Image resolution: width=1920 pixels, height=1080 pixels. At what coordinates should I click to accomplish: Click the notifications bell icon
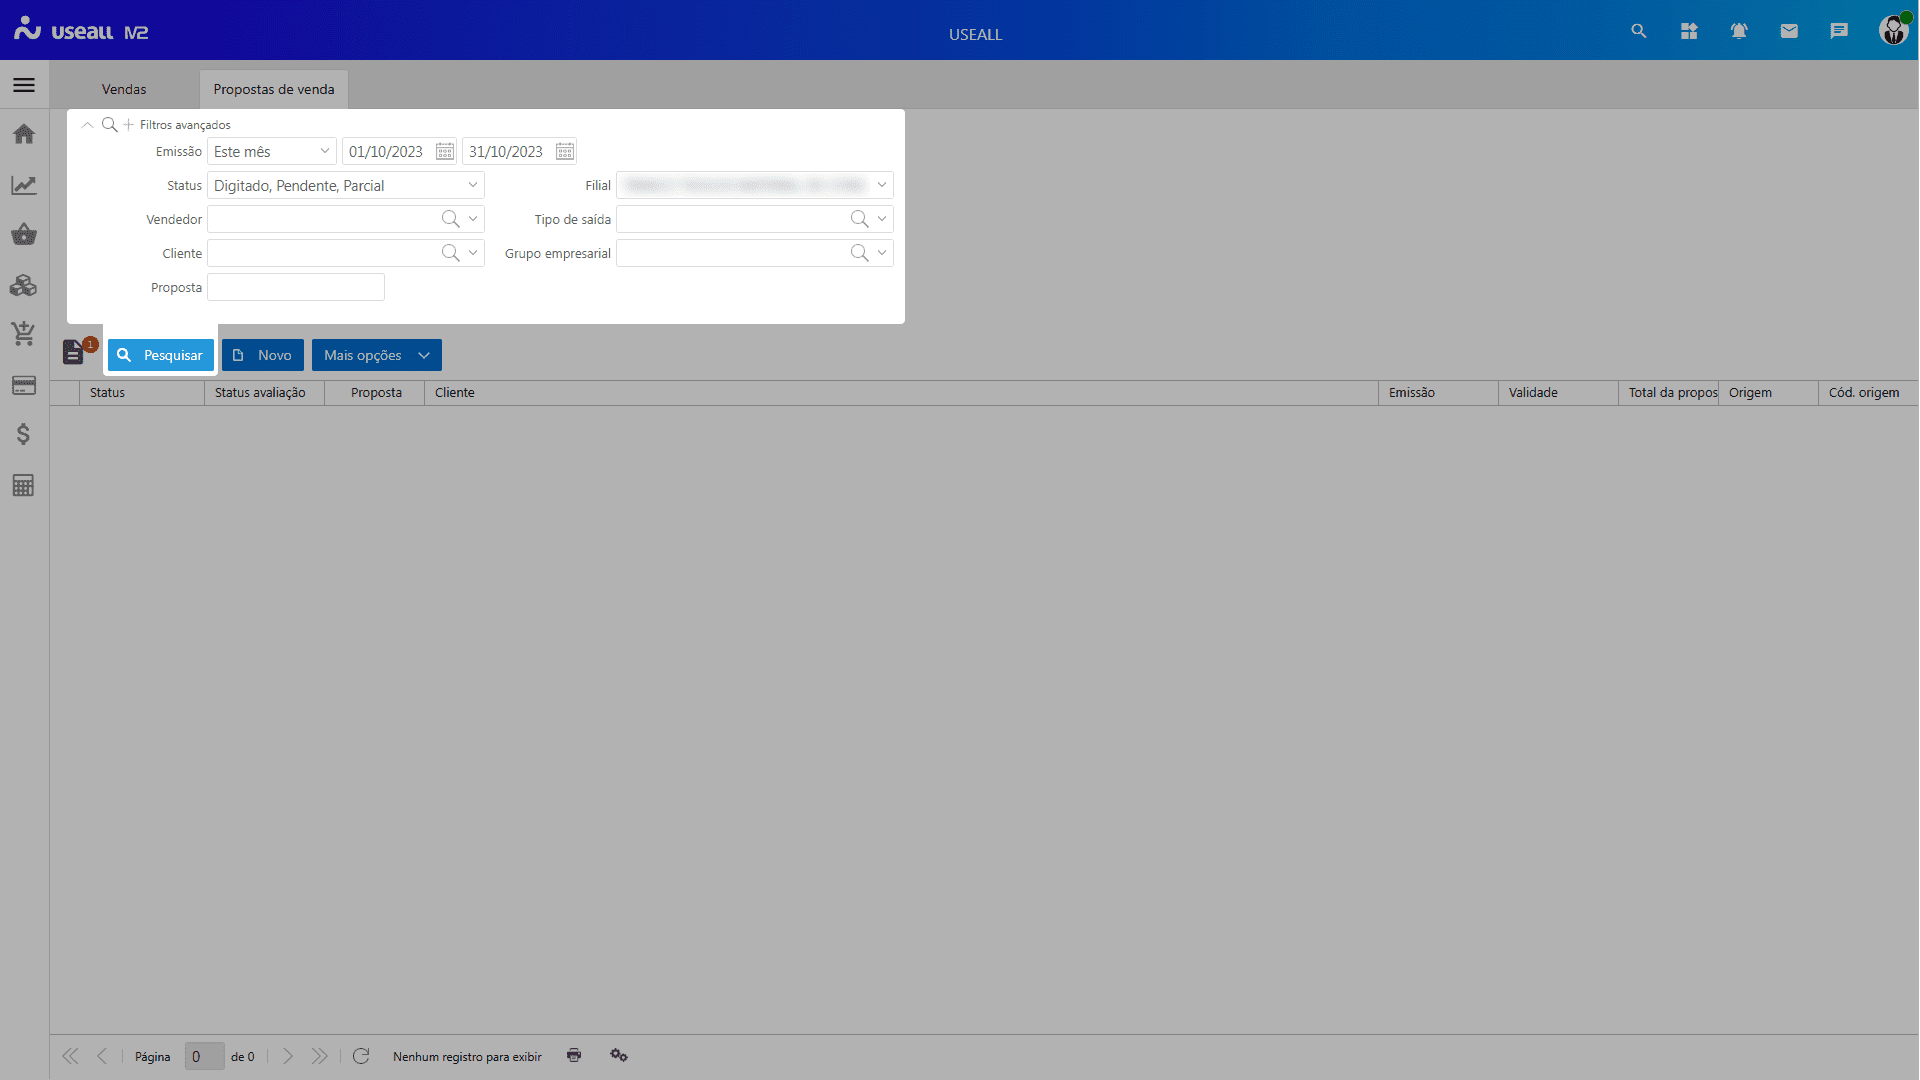(x=1739, y=31)
